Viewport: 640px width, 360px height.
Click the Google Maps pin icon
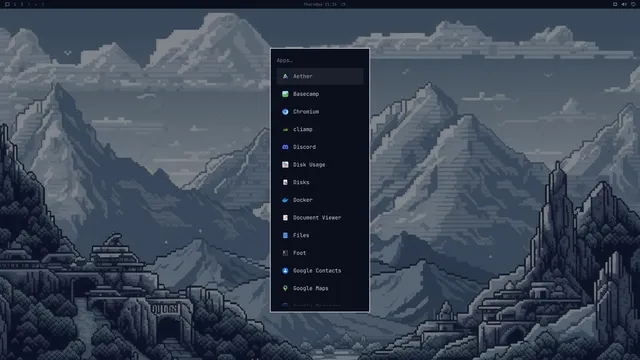tap(285, 288)
